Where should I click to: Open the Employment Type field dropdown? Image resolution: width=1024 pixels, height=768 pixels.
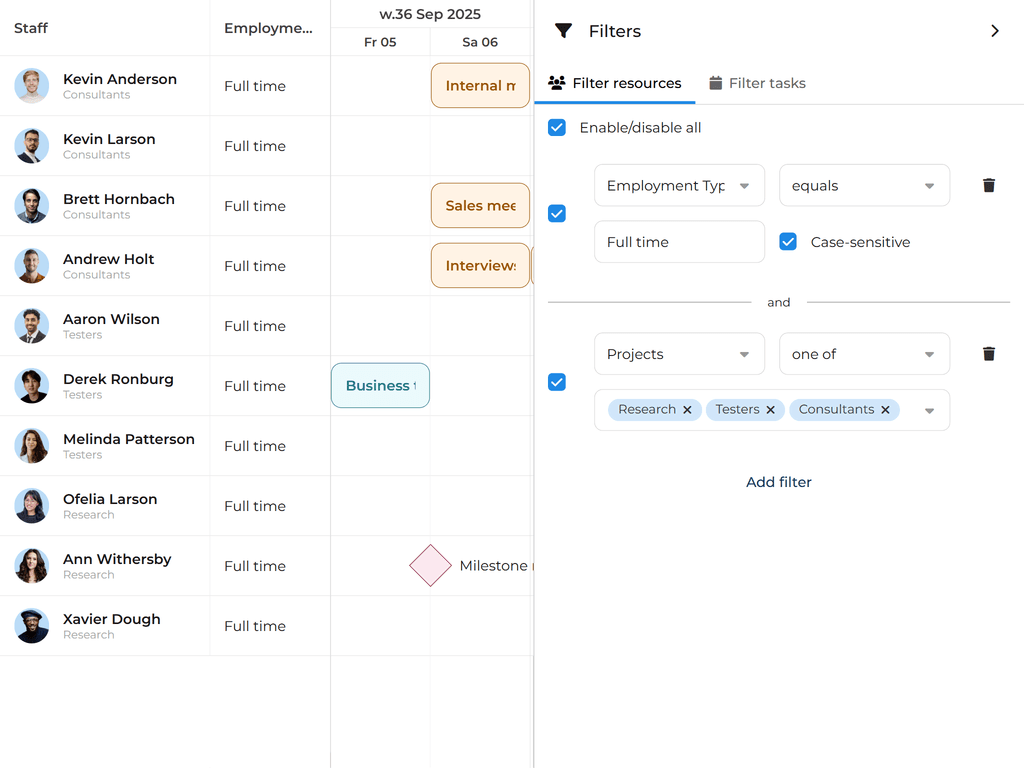coord(679,186)
